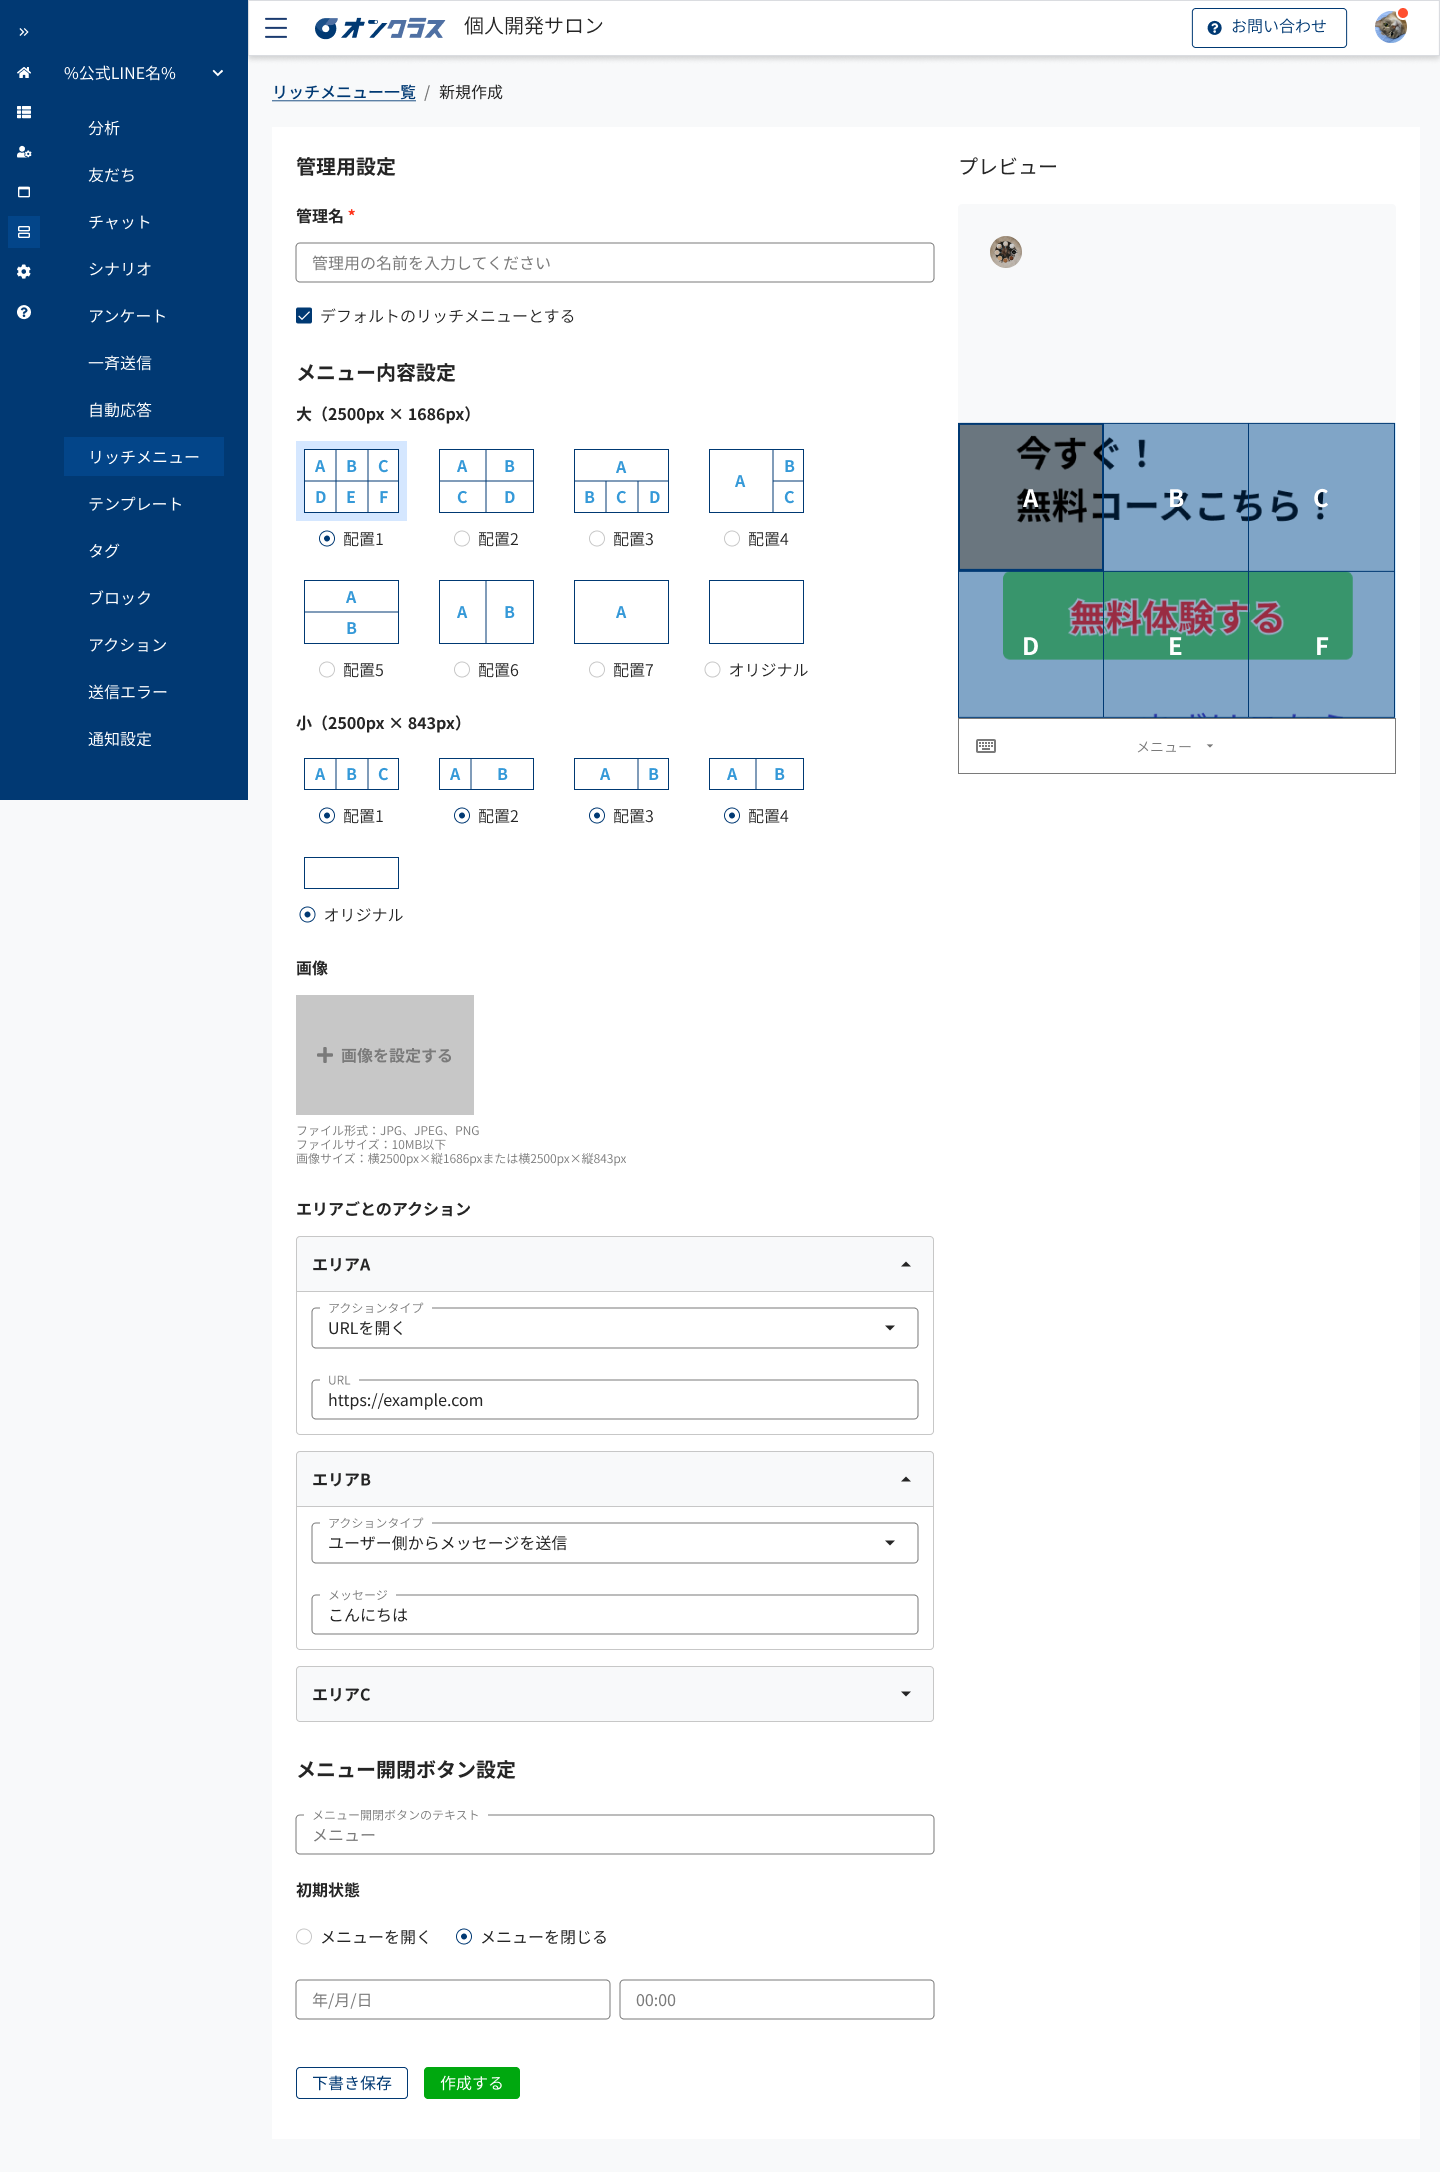Screen dimensions: 1440x2172
Task: Click the window icon in sidebar
Action: 24,192
